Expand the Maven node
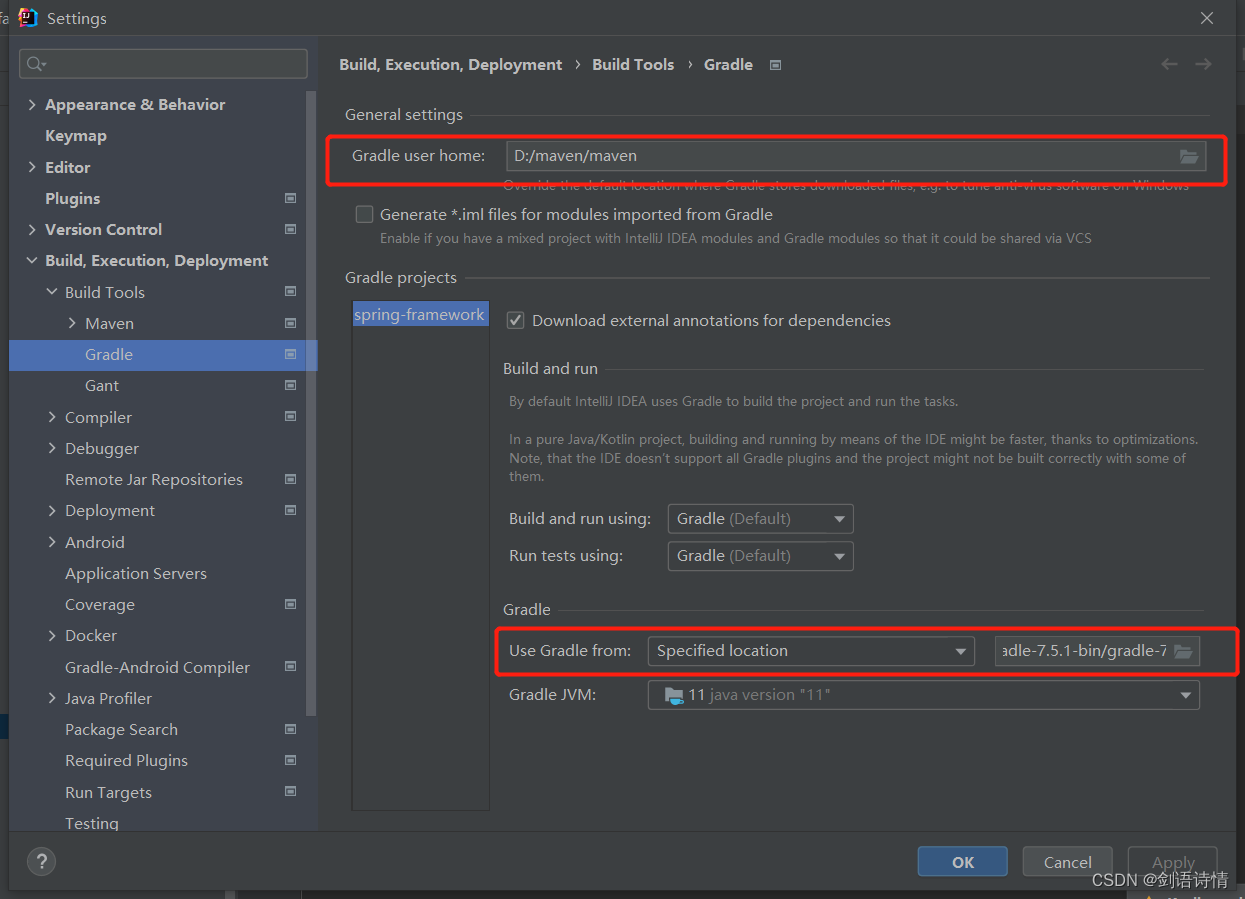1245x899 pixels. tap(72, 323)
